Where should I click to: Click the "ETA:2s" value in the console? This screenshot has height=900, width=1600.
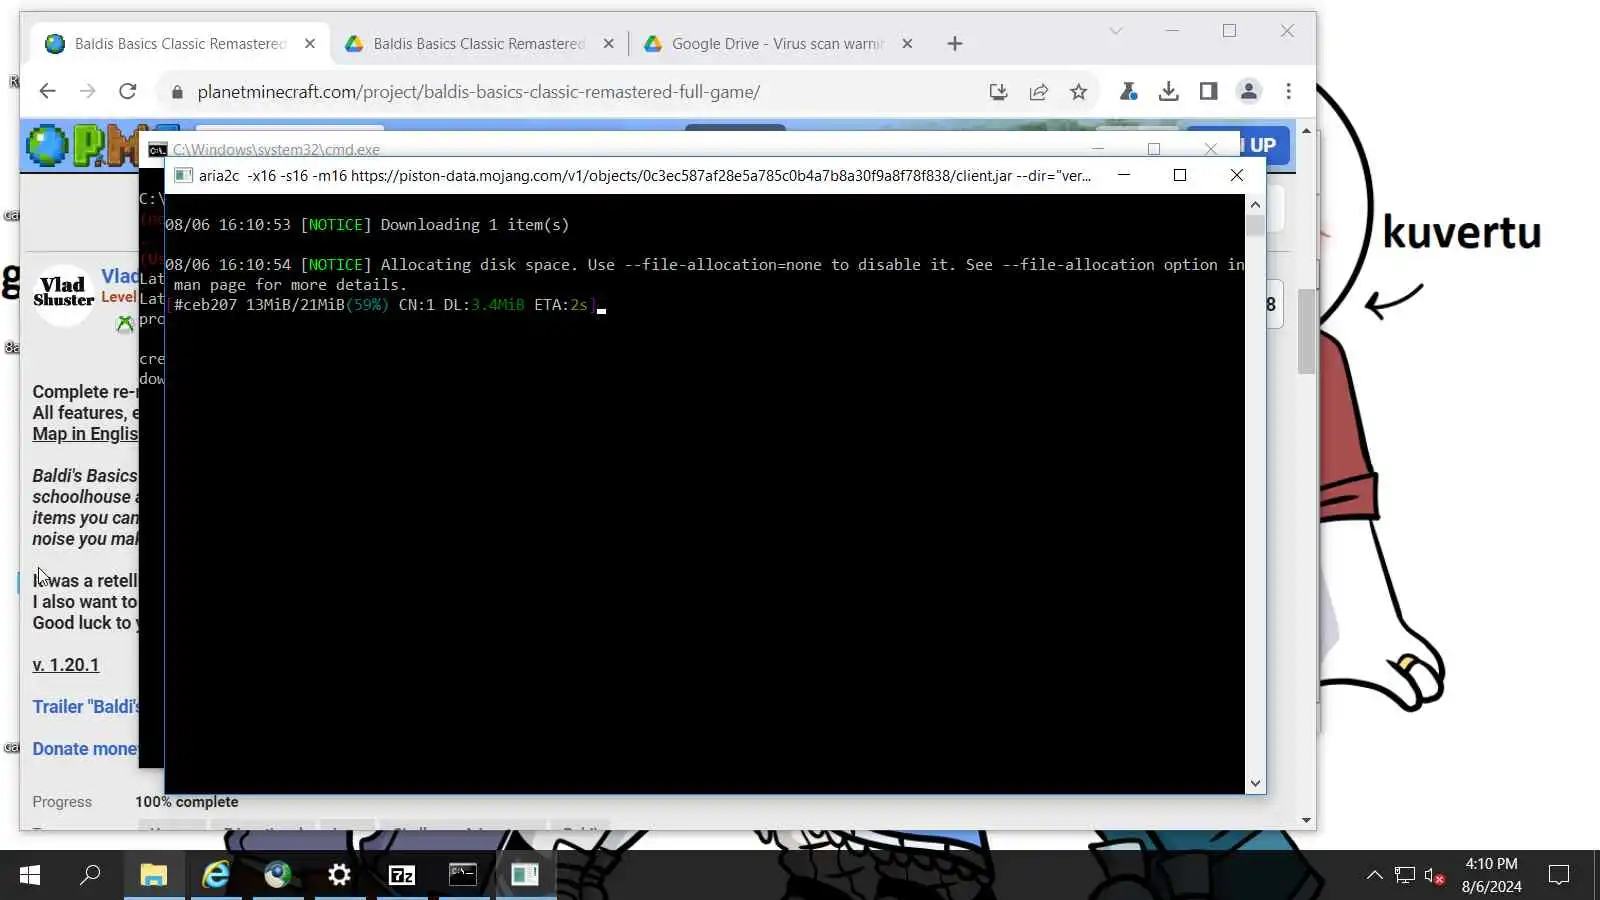[x=561, y=305]
